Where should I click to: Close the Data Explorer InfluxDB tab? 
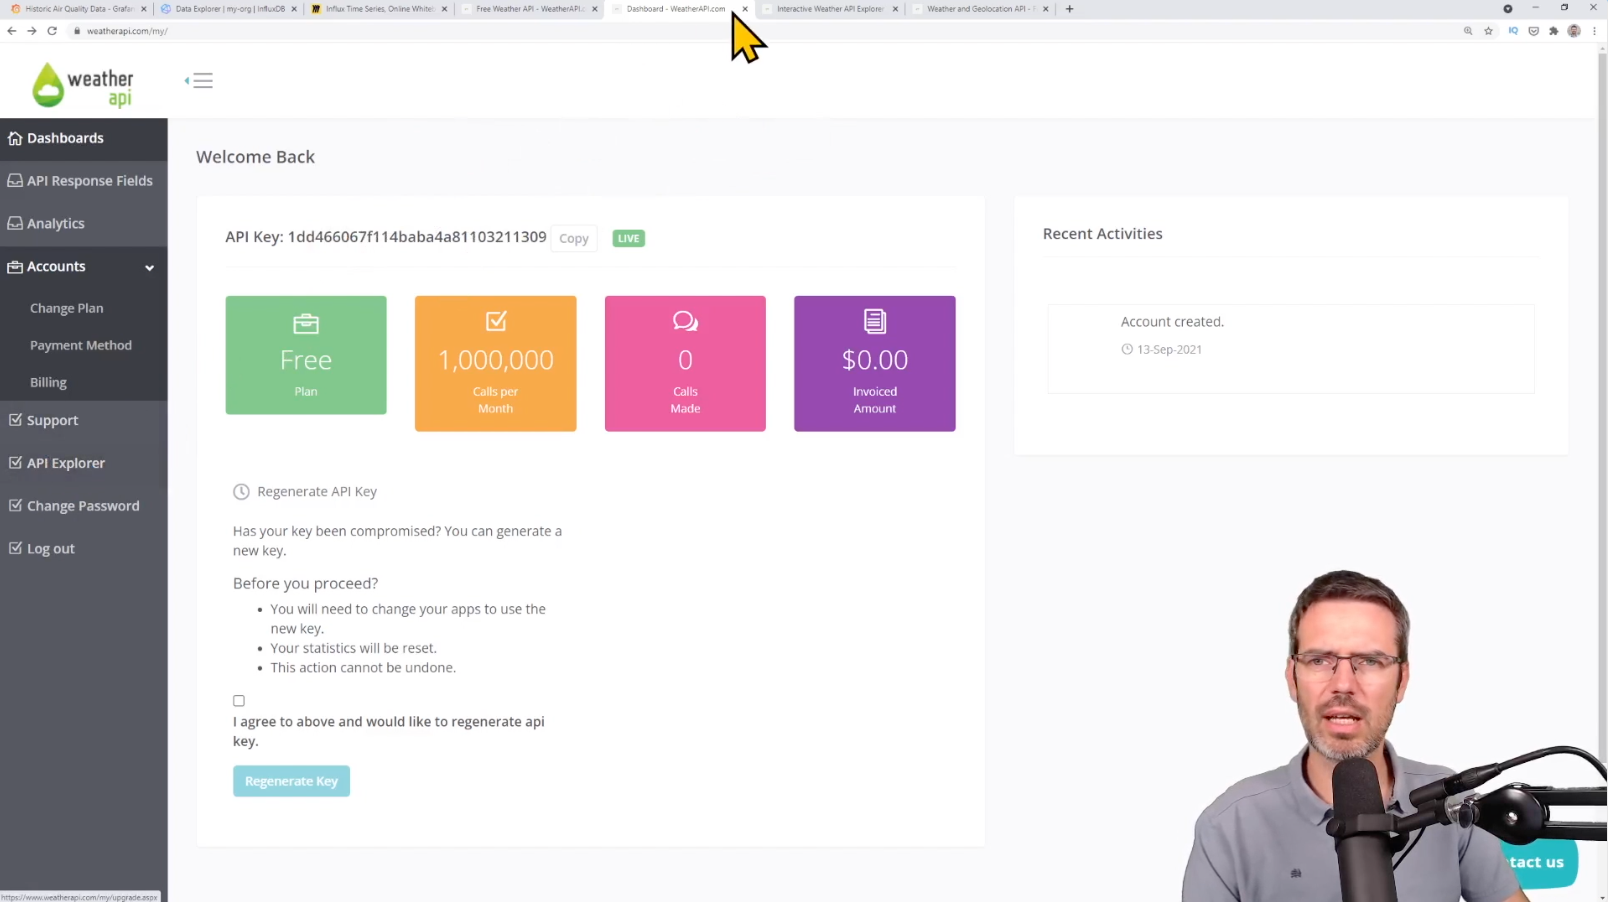click(x=294, y=9)
